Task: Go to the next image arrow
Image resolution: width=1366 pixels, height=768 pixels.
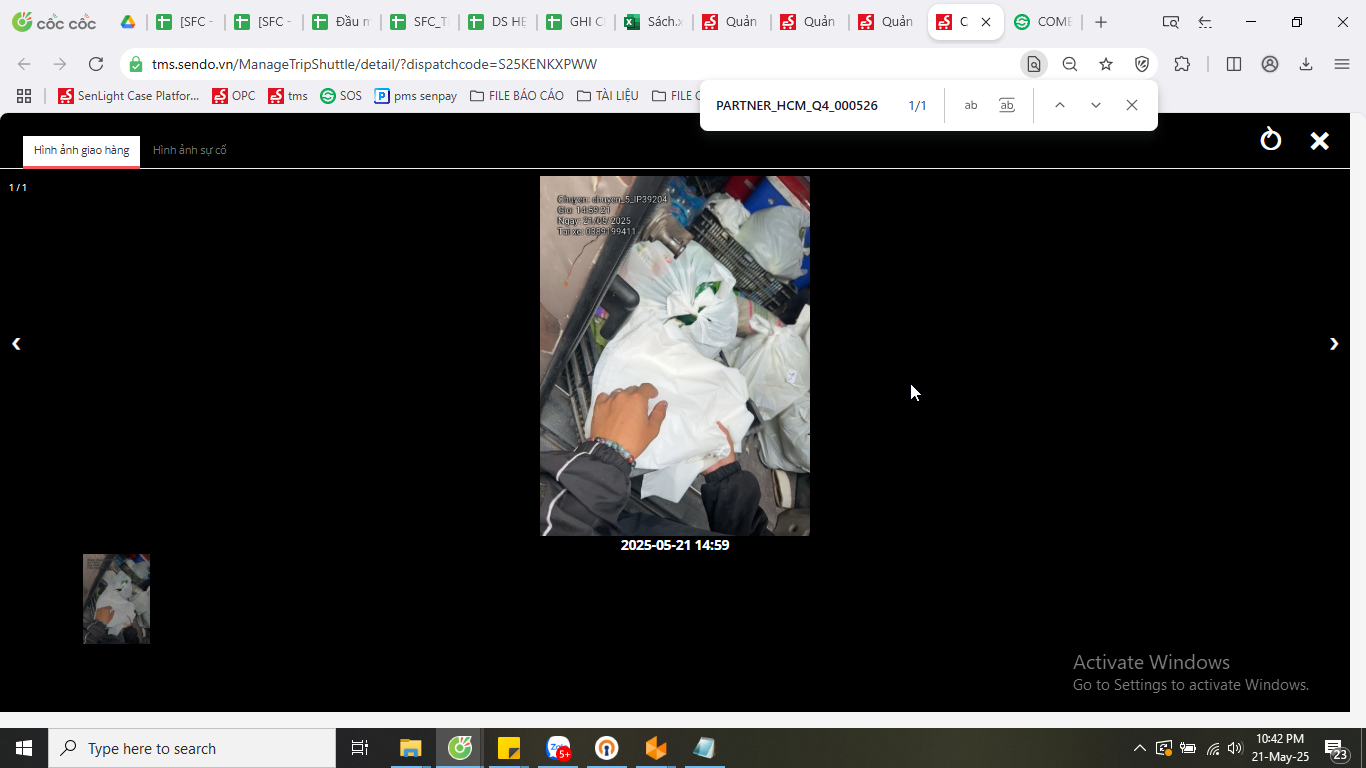Action: point(1333,344)
